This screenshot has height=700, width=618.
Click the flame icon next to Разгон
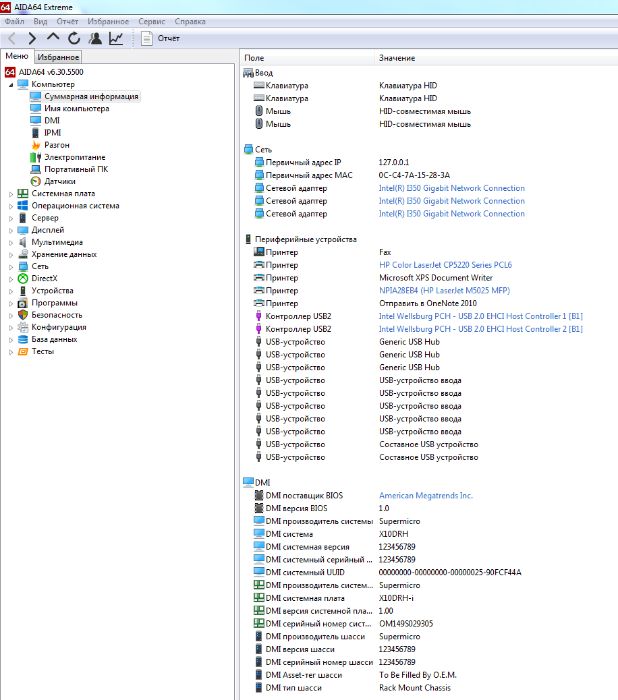click(x=36, y=145)
